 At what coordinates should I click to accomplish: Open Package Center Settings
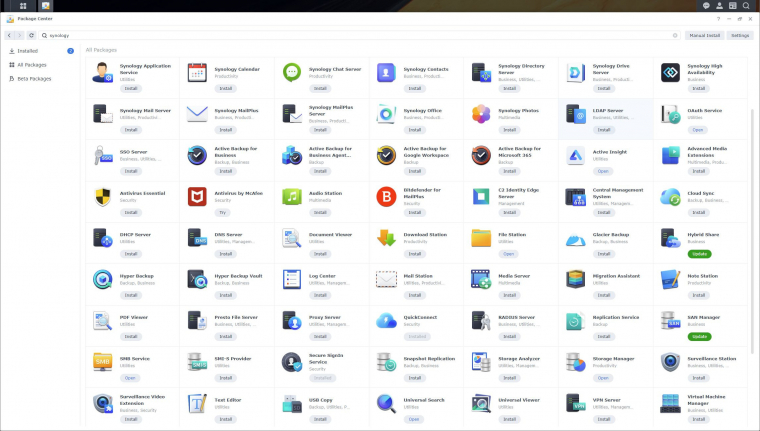[740, 35]
